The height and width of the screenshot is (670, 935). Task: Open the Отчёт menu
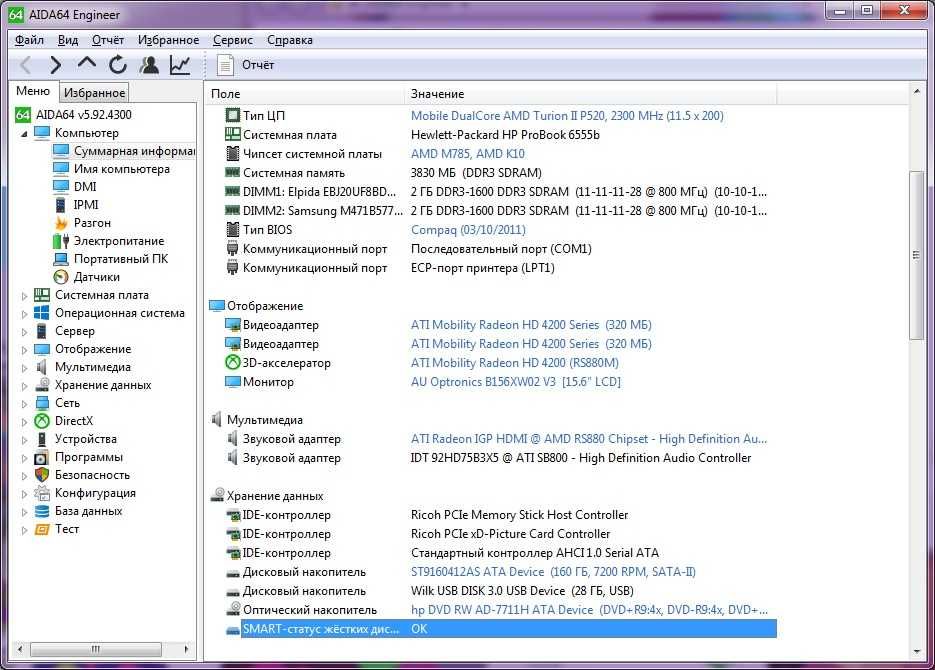(x=107, y=40)
